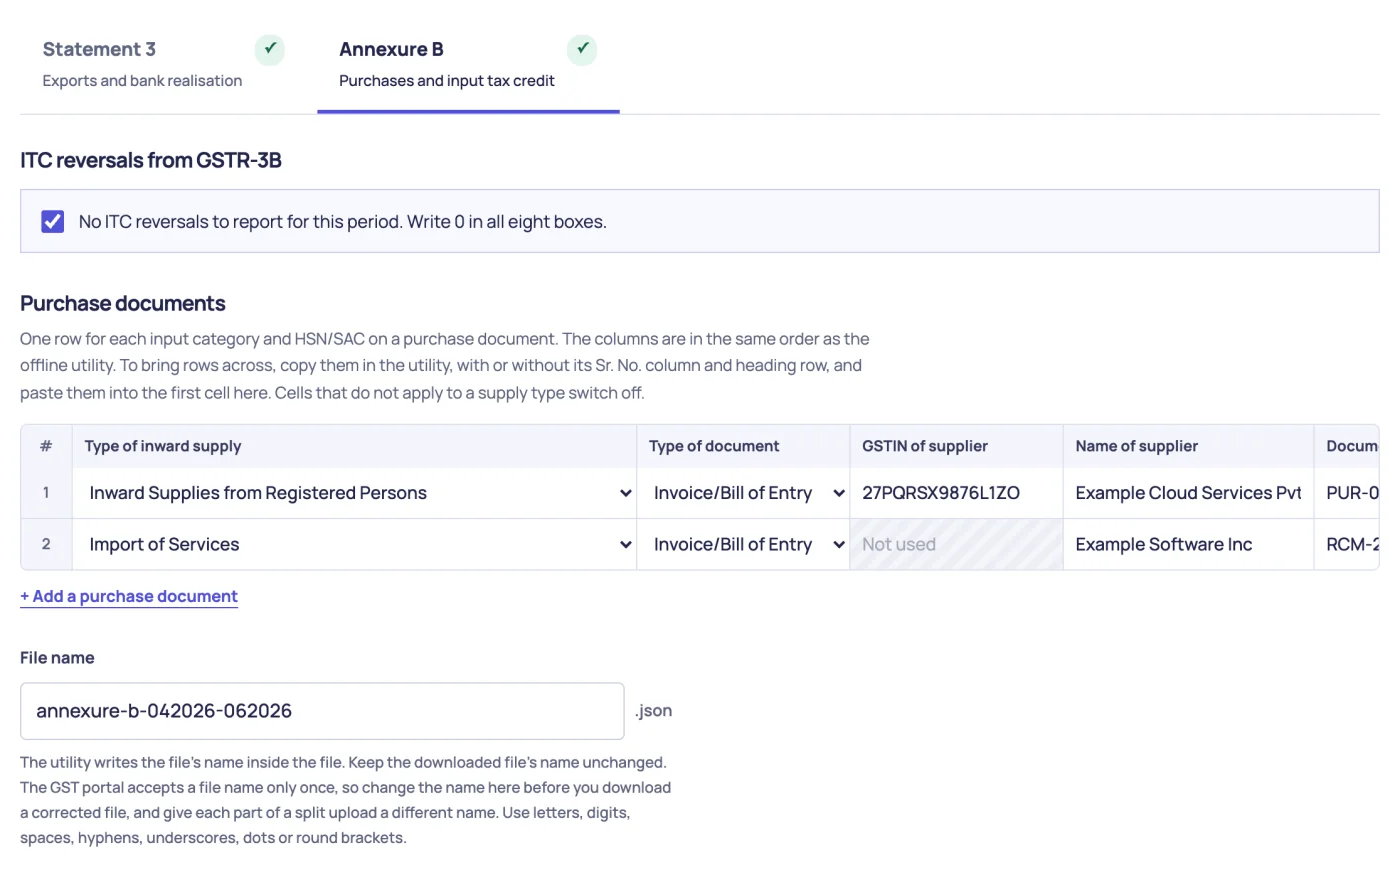Click the 'ITC reversals from GSTR-3B' heading
The width and height of the screenshot is (1400, 870).
(151, 160)
